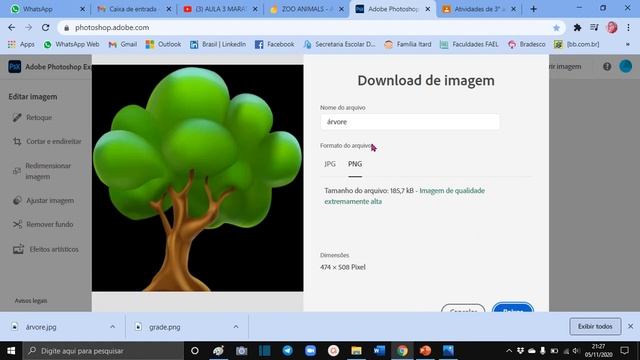Choose the JPG file format
Image resolution: width=640 pixels, height=360 pixels.
coord(330,164)
